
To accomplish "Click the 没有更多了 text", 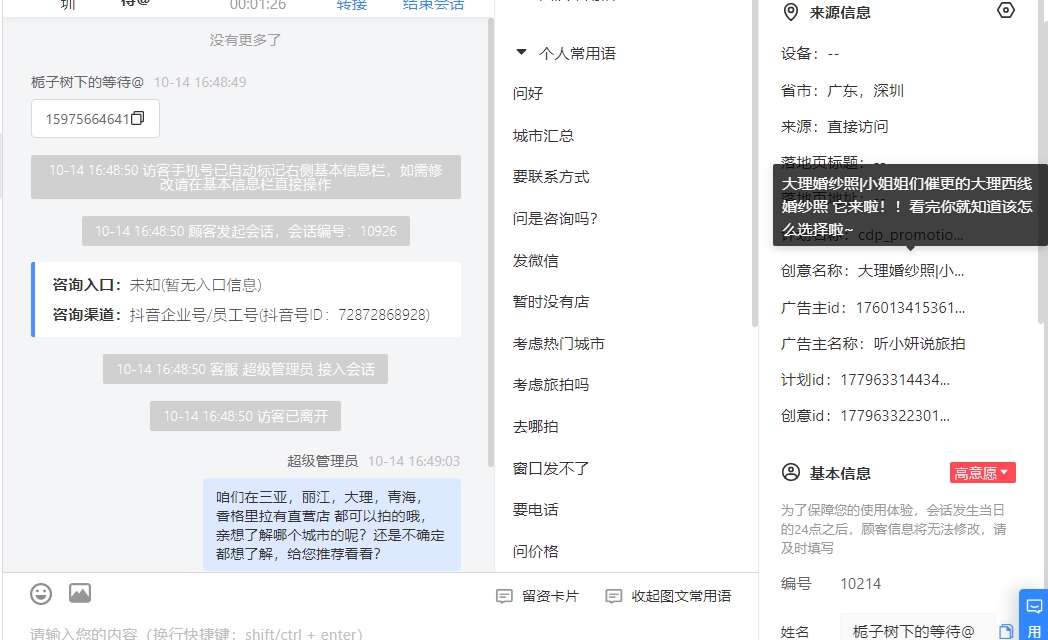I will click(x=245, y=40).
